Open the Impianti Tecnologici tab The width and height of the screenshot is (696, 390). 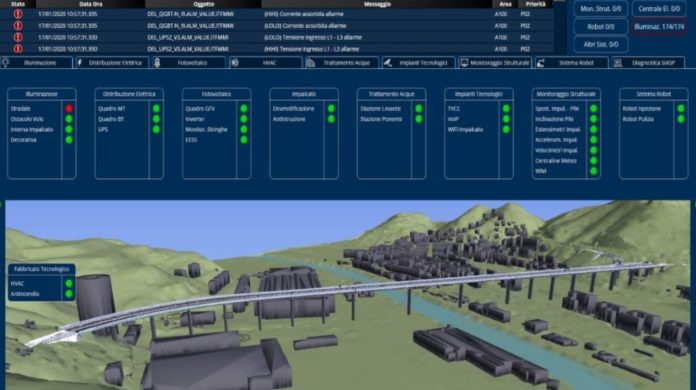click(x=419, y=63)
